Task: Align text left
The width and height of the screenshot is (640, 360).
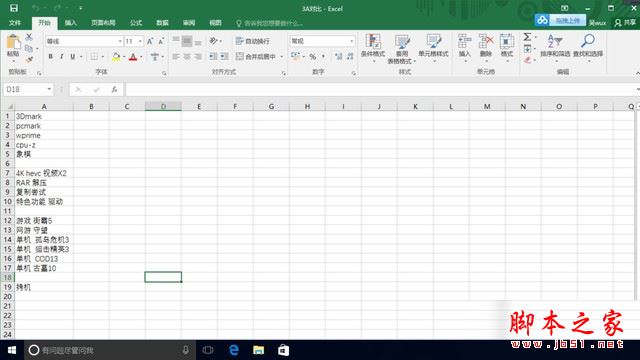Action: coord(176,57)
